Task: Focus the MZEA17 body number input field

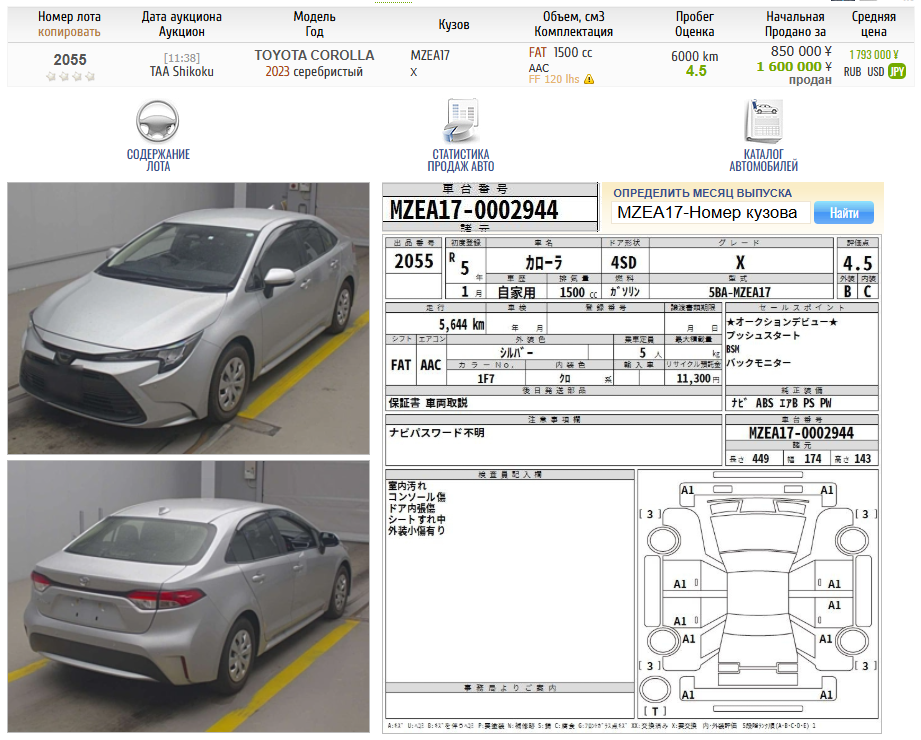Action: [x=710, y=213]
